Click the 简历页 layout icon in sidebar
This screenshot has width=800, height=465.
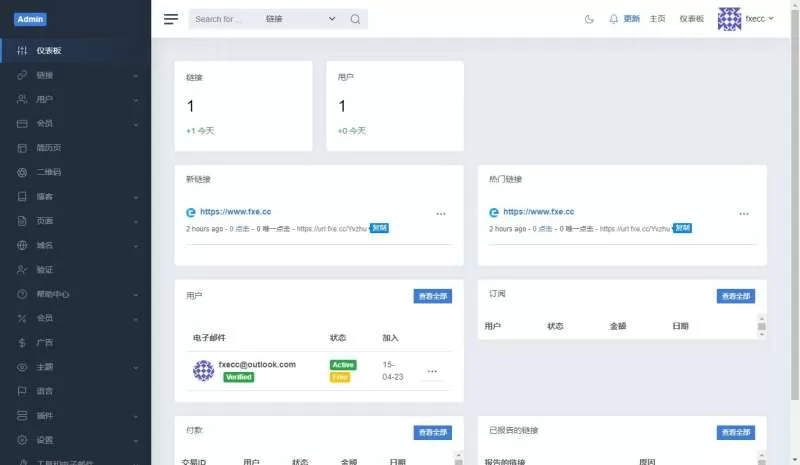click(x=22, y=148)
